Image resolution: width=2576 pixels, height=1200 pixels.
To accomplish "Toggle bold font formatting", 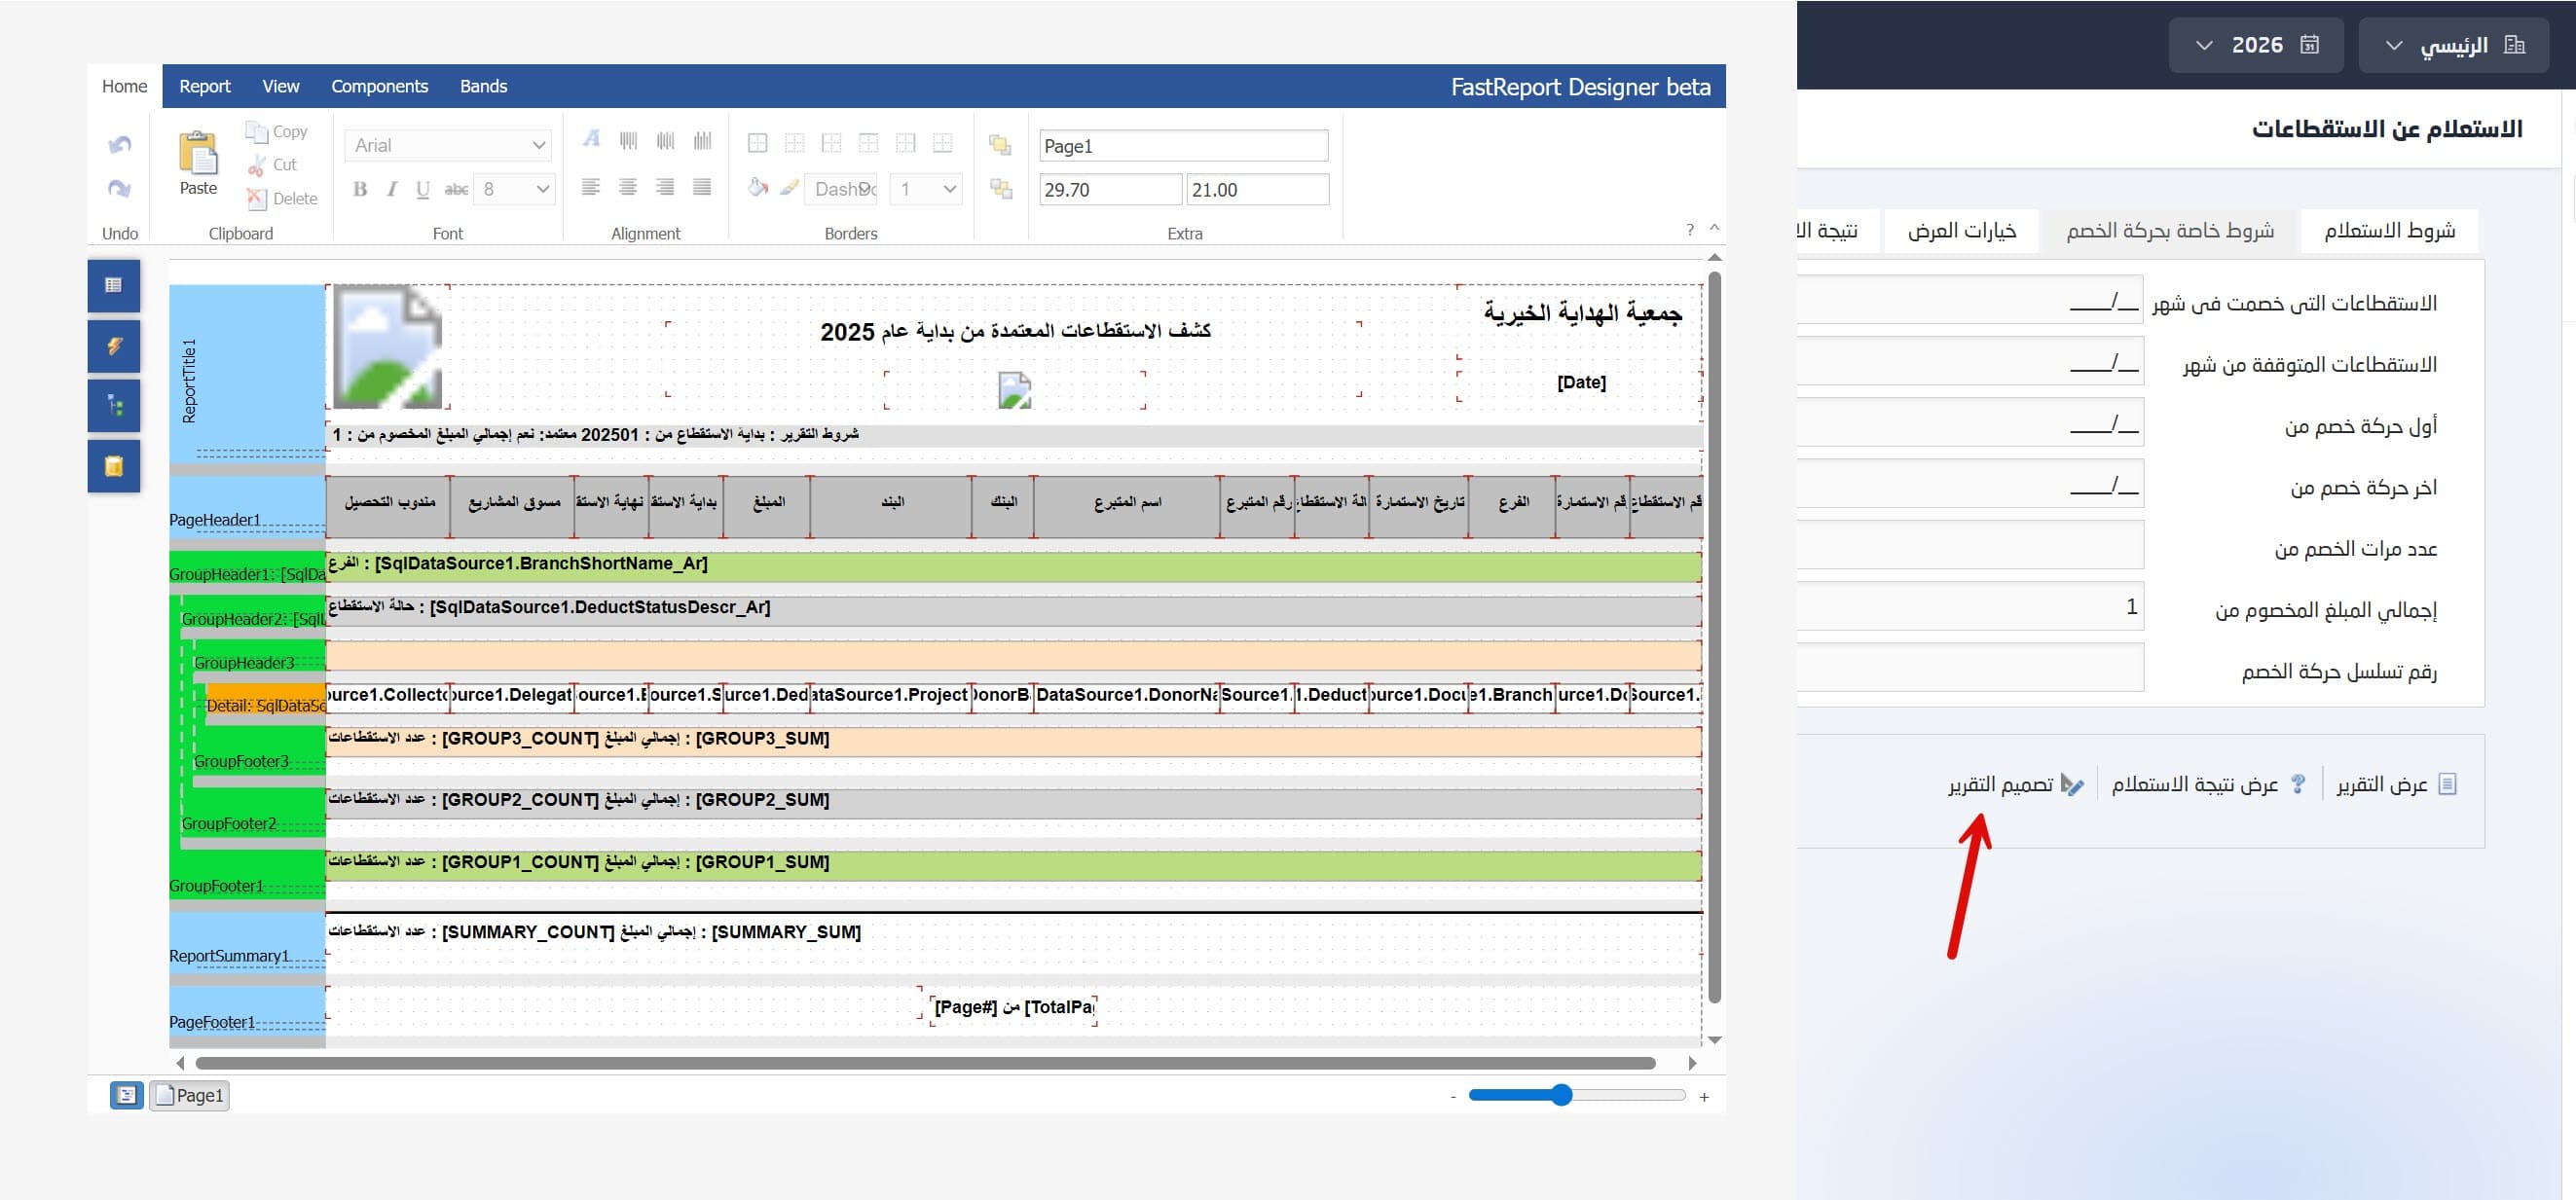I will coord(360,188).
